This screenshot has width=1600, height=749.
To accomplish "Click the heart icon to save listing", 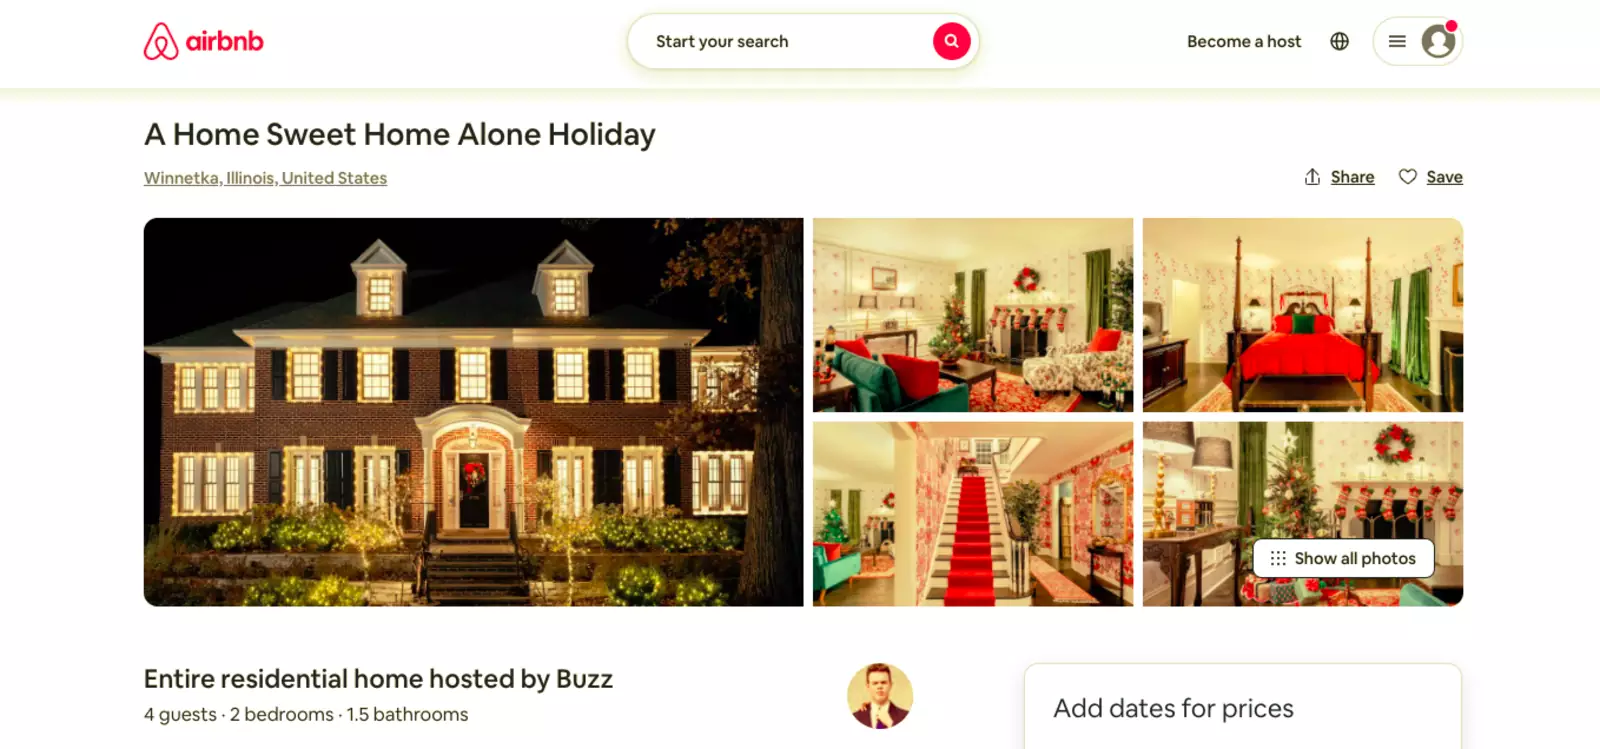I will tap(1407, 177).
